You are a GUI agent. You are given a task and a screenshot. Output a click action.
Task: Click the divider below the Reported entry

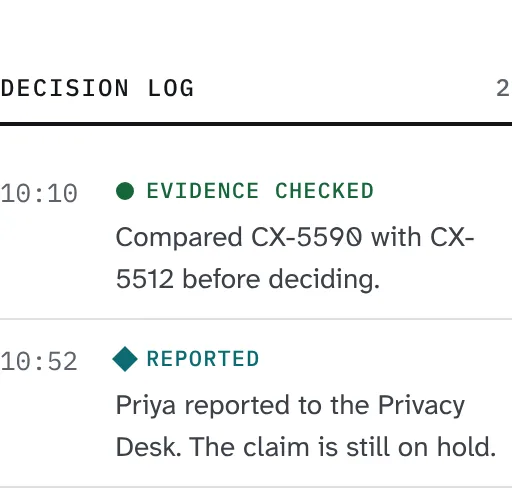tap(256, 487)
